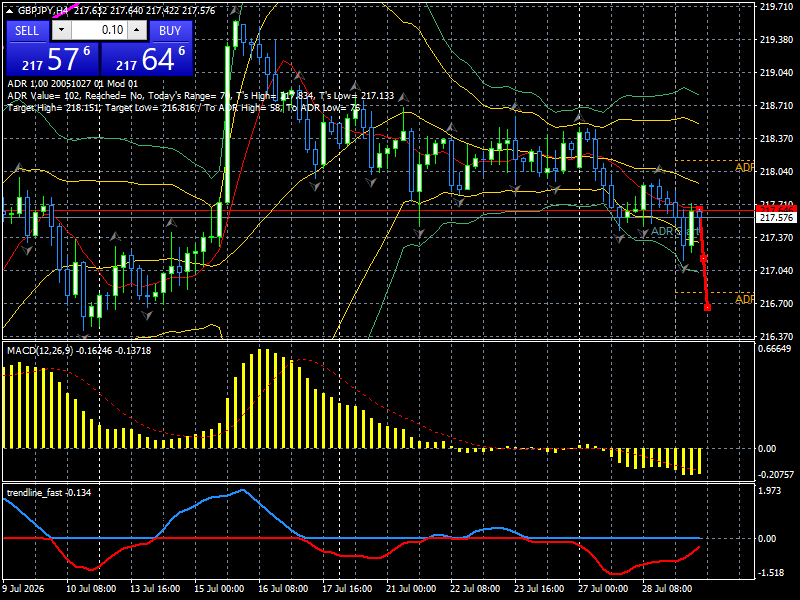Buy at the 217.64 ask price tile

[147, 59]
